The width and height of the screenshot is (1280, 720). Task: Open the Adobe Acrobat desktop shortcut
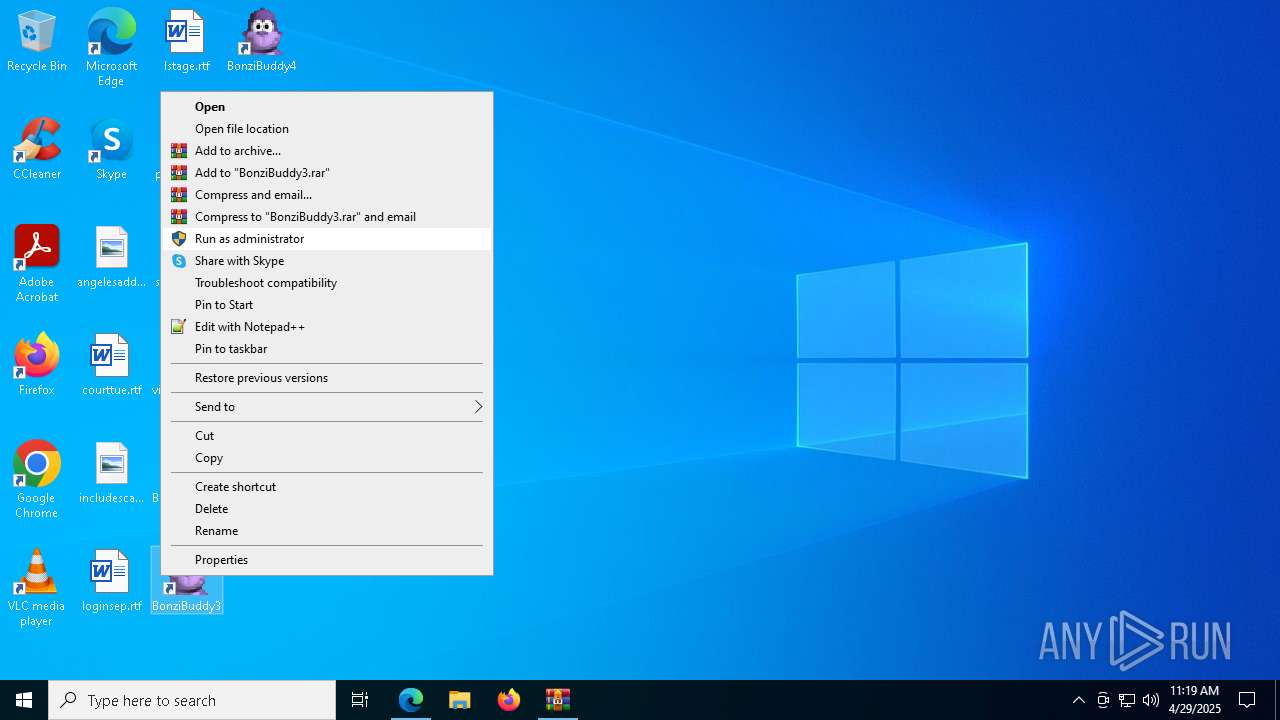37,265
